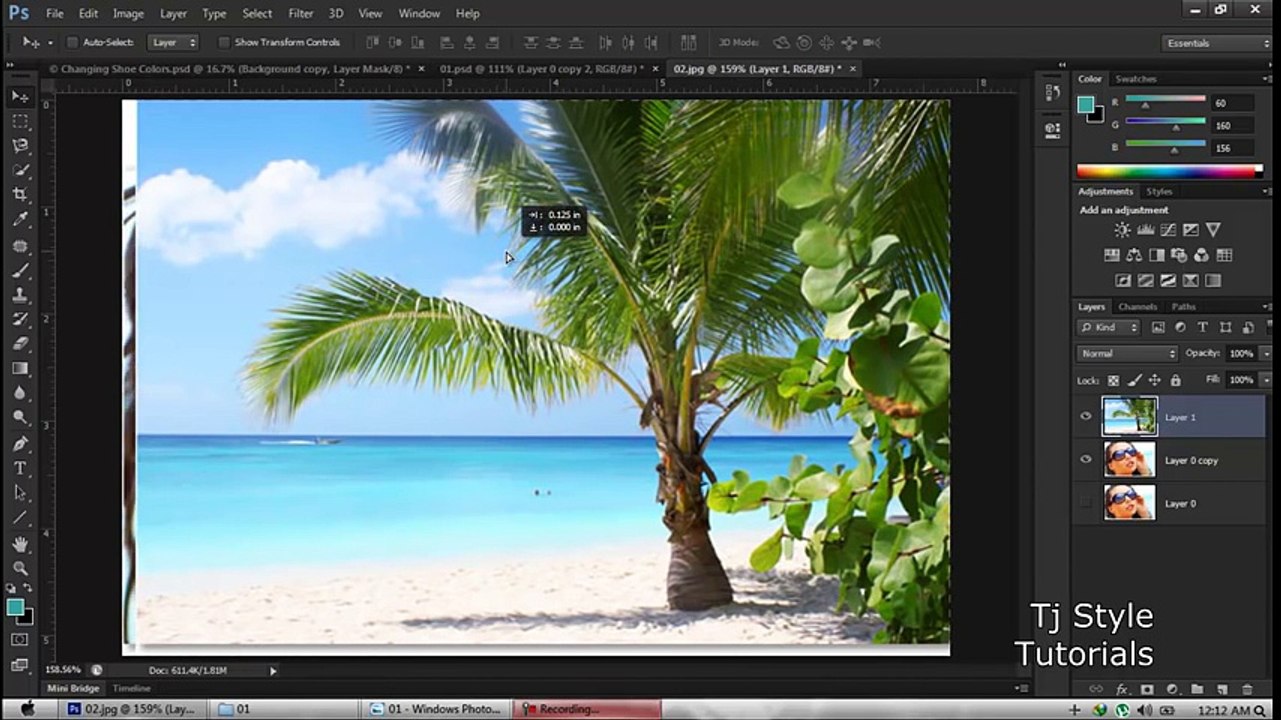Open the Opacity slider dropdown arrow
The height and width of the screenshot is (720, 1281).
click(1266, 353)
